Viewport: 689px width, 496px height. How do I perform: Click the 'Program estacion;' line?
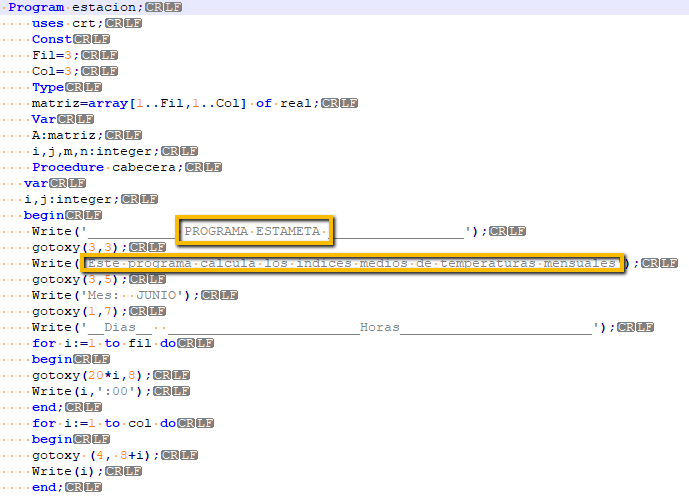click(70, 7)
